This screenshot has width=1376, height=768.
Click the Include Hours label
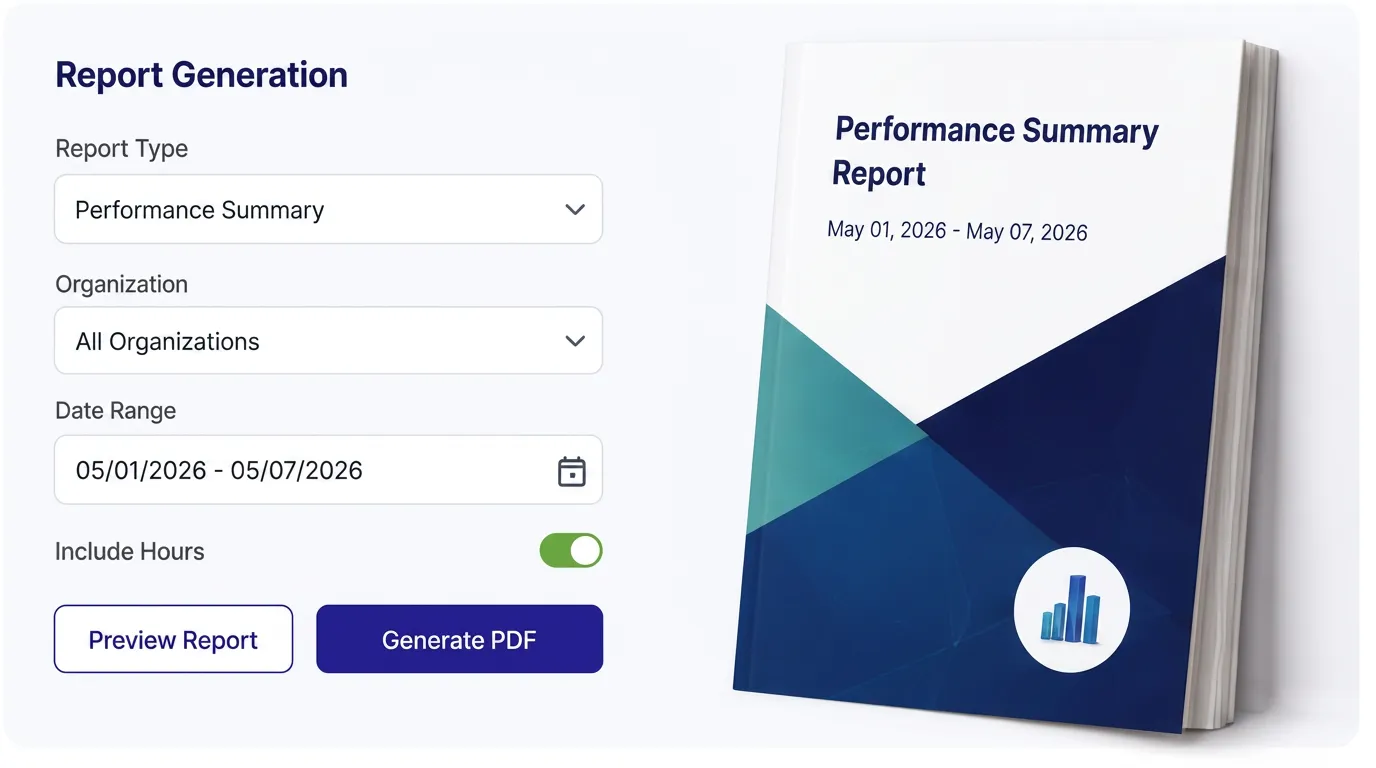click(130, 551)
